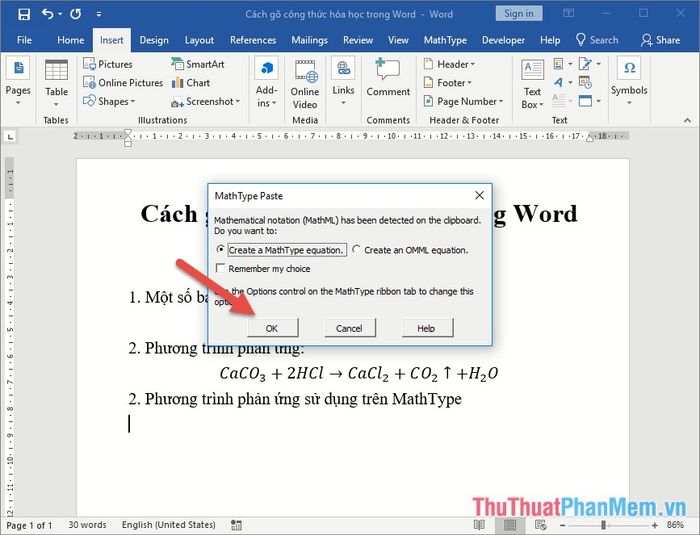Image resolution: width=700 pixels, height=535 pixels.
Task: Insert Pictures from the Illustrations group
Action: point(108,64)
